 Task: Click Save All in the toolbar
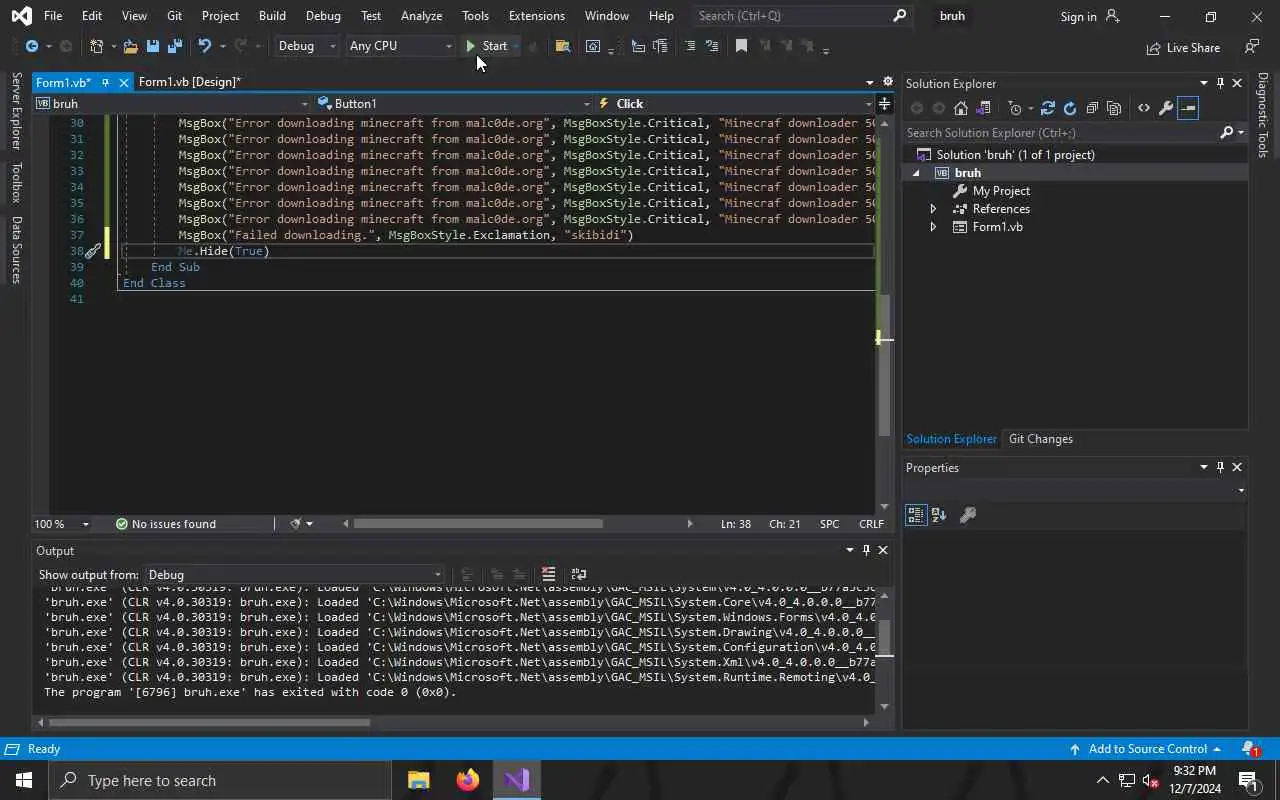coord(174,46)
